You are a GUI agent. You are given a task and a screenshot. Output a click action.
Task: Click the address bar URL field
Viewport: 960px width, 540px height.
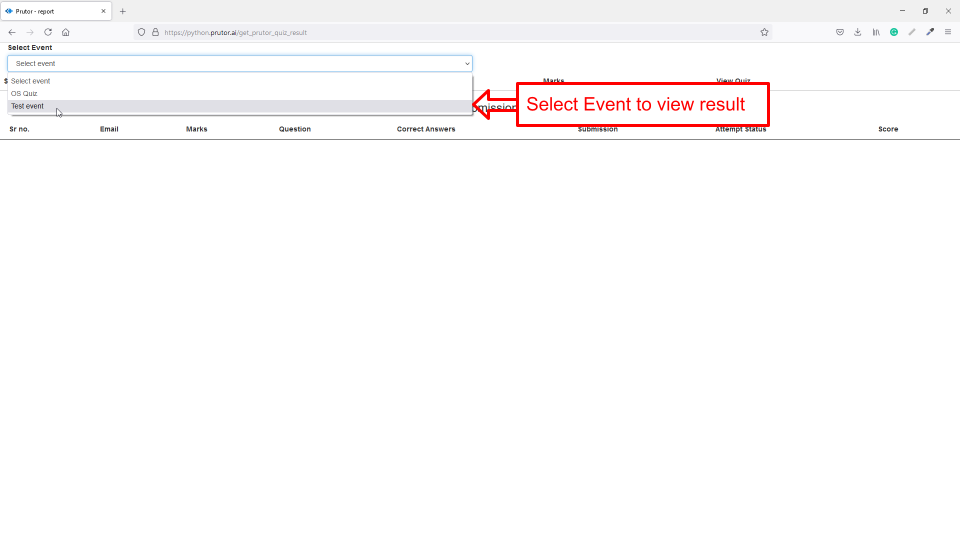click(450, 32)
